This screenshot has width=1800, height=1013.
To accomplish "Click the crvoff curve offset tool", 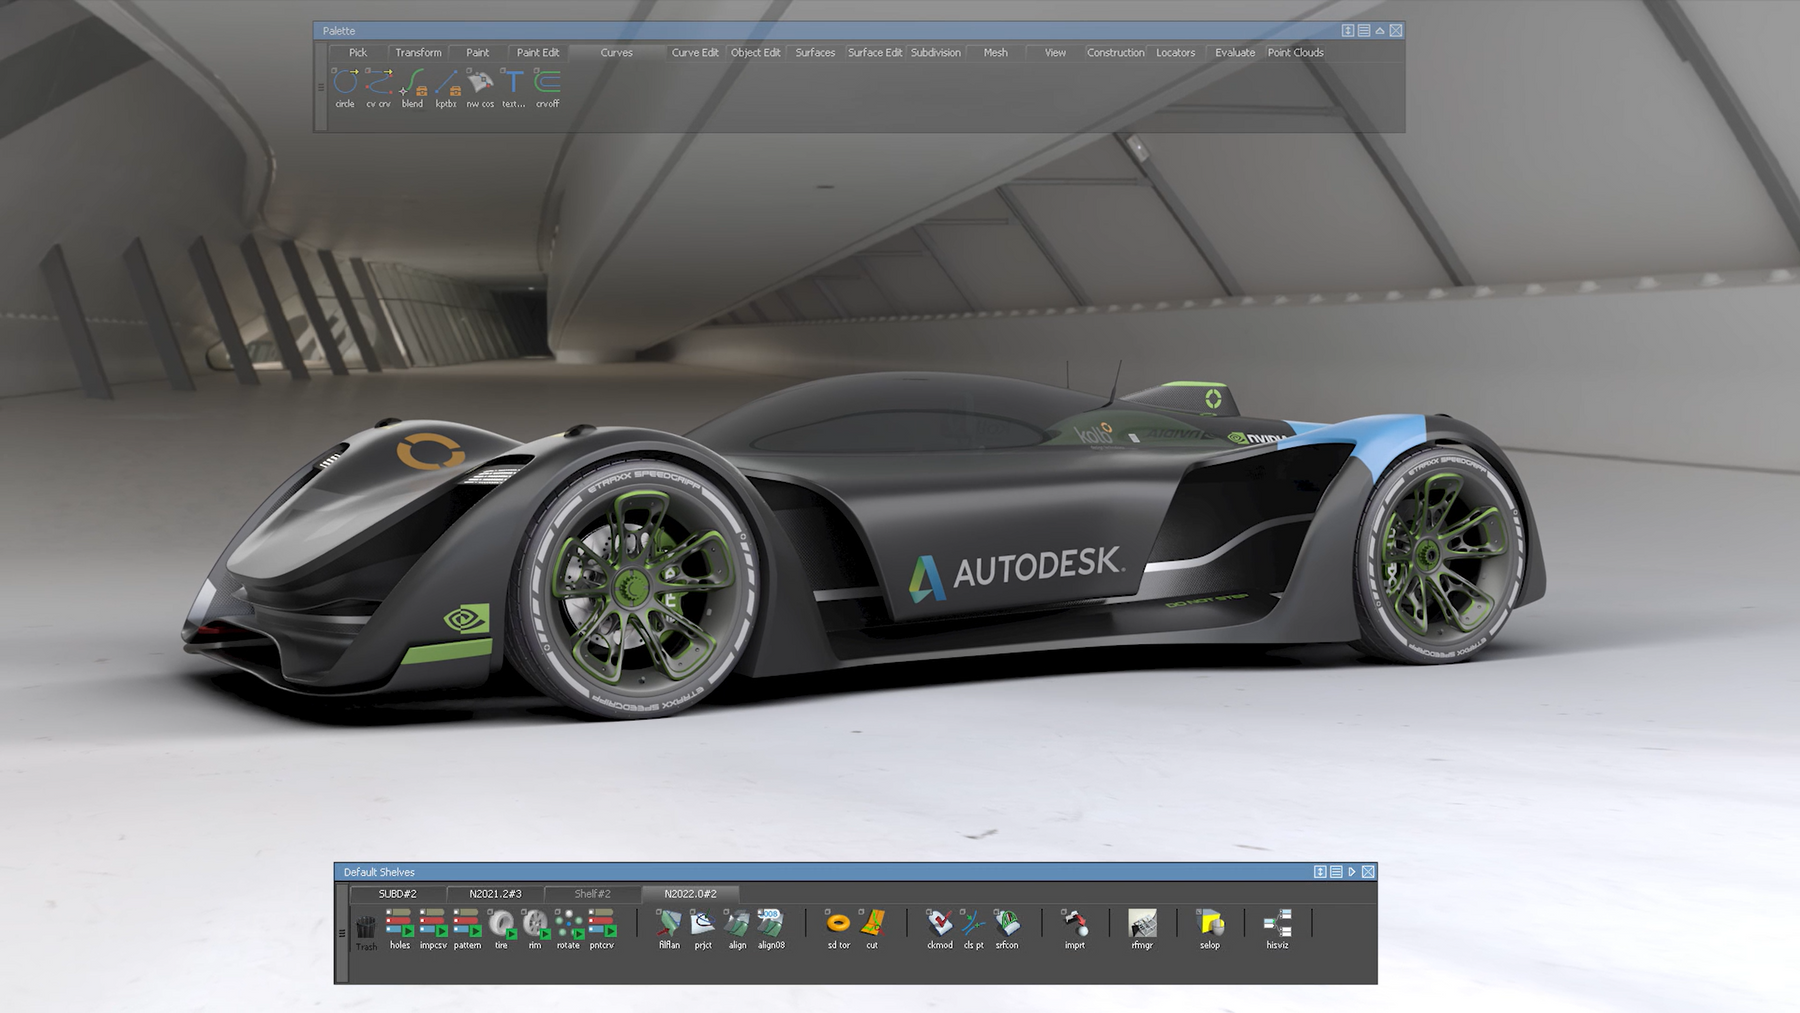I will (547, 83).
